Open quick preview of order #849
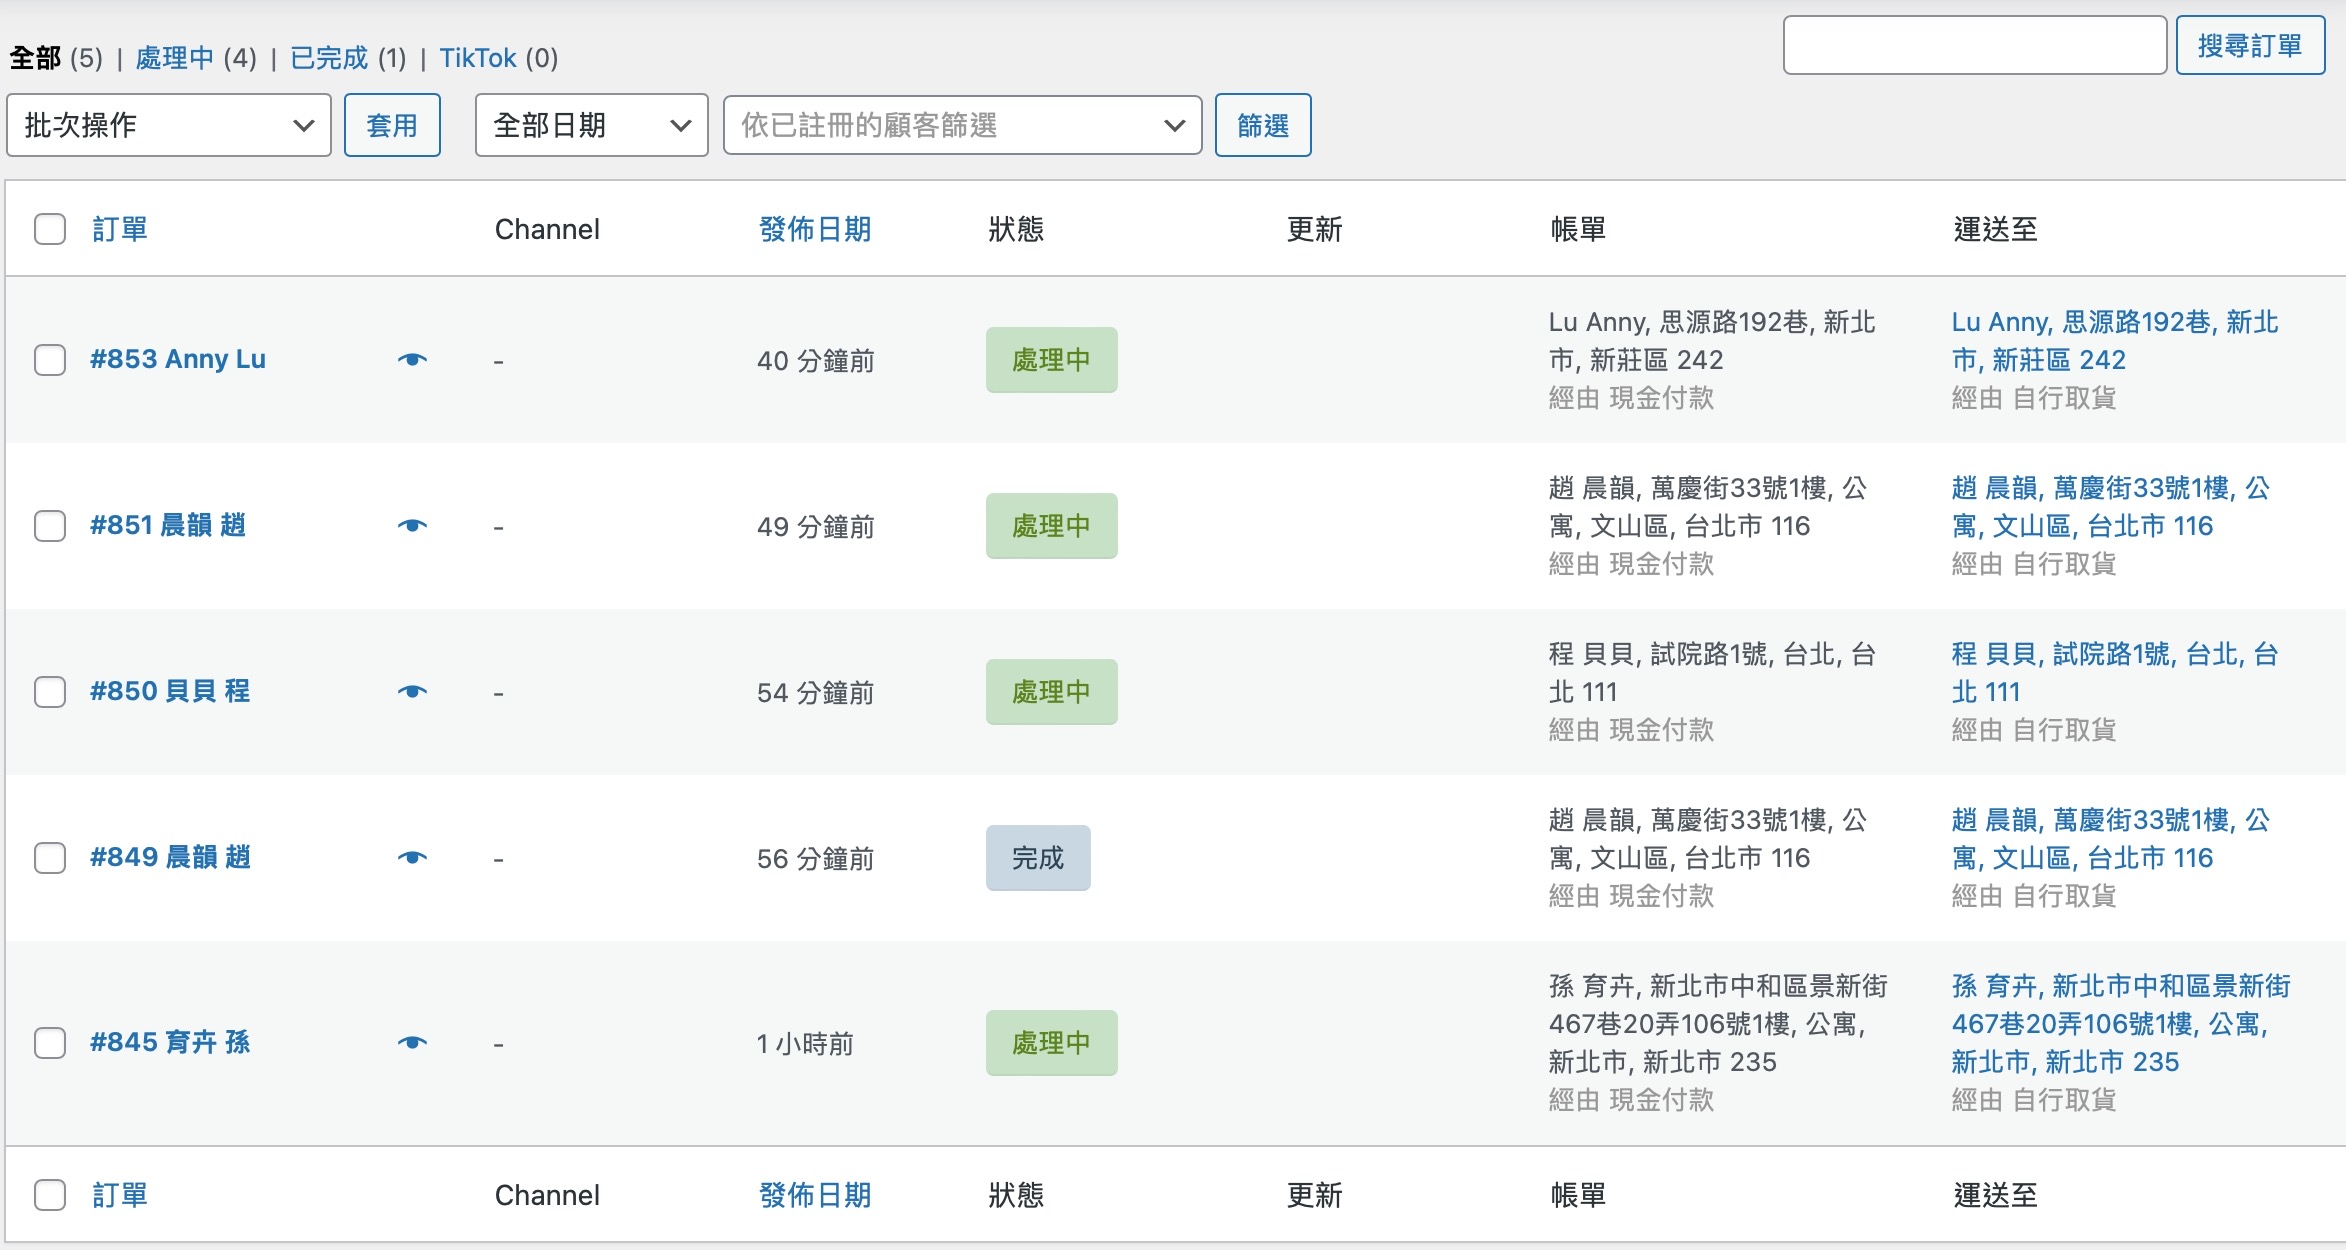Screen dimensions: 2346x1250 (412, 858)
